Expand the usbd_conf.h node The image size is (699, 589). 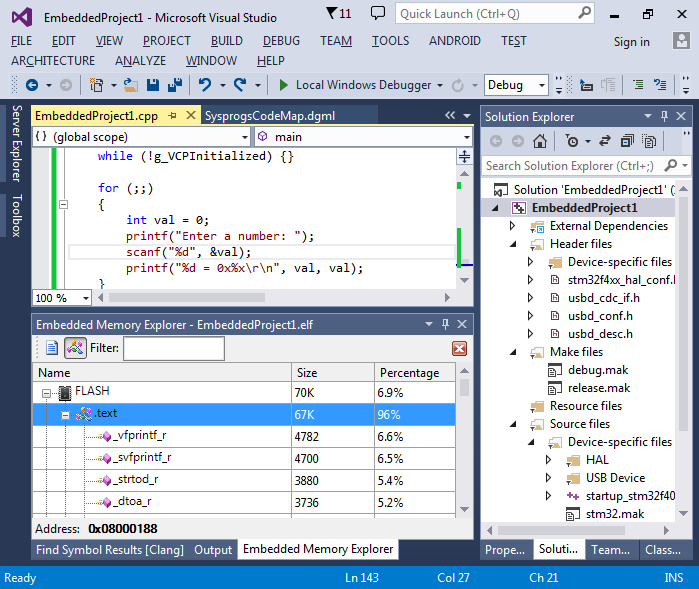point(530,316)
